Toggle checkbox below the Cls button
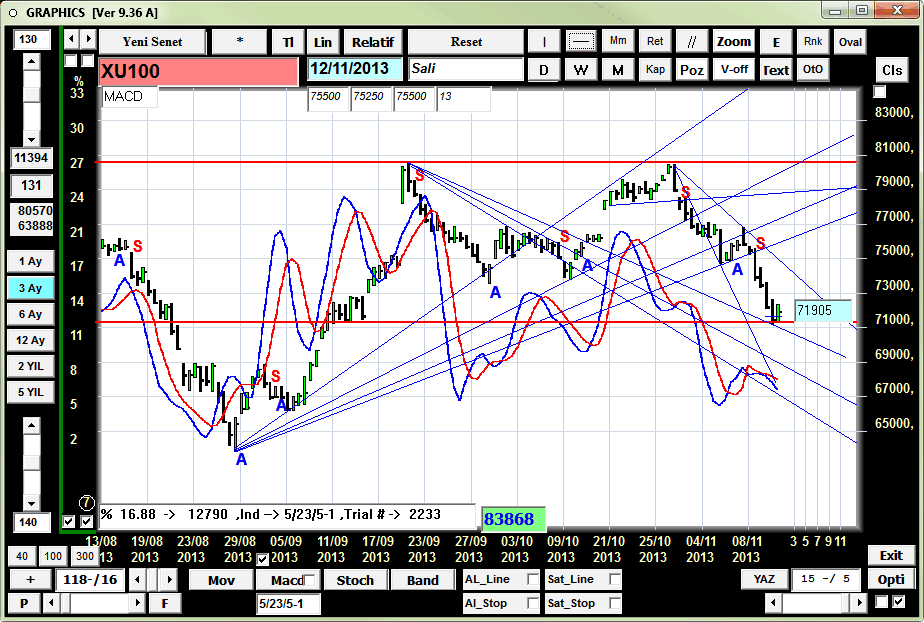The width and height of the screenshot is (924, 622). coord(880,92)
